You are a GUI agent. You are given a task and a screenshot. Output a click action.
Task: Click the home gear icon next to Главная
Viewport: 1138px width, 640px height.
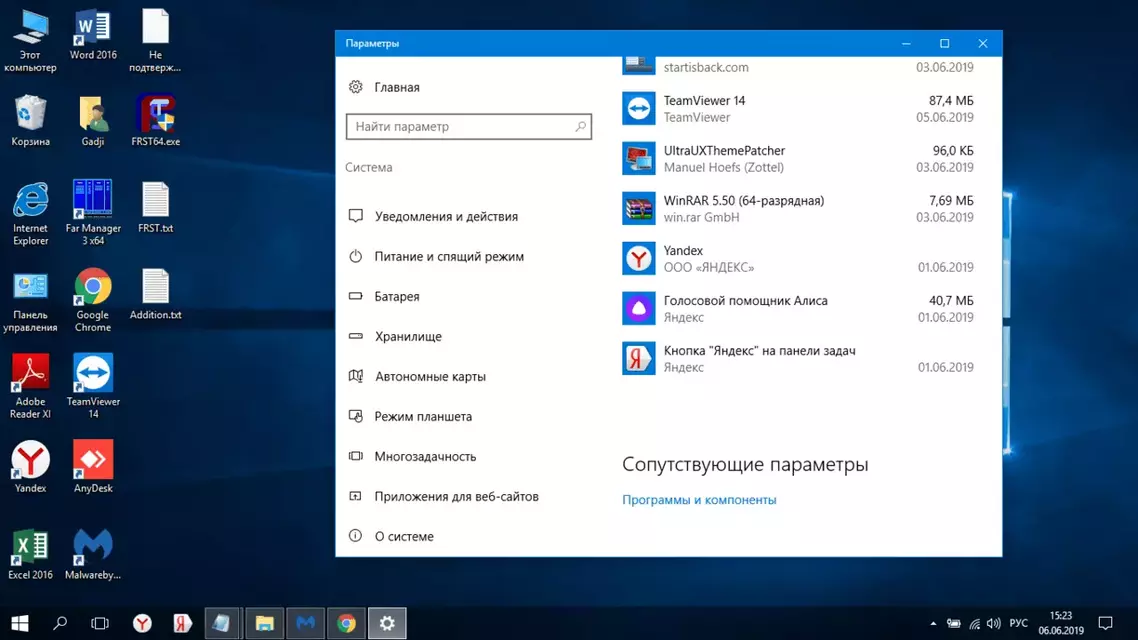coord(355,87)
